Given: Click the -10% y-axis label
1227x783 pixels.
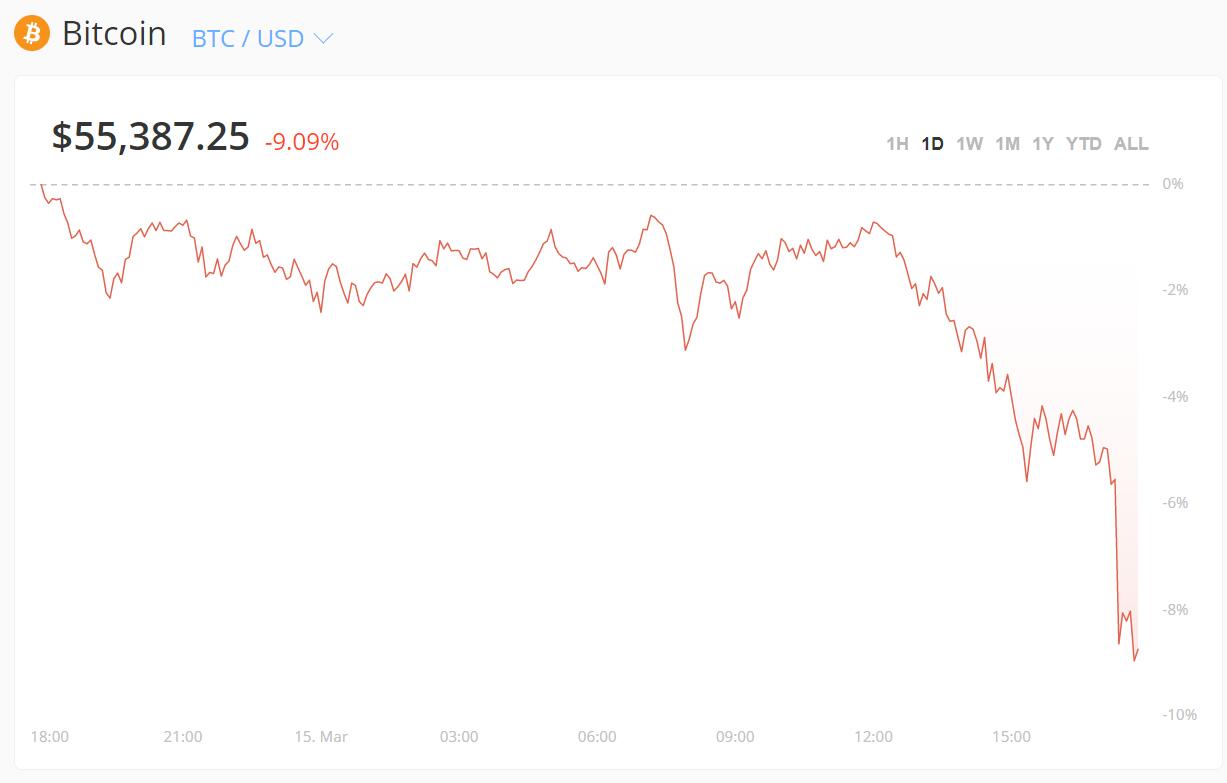Looking at the screenshot, I should pyautogui.click(x=1179, y=715).
